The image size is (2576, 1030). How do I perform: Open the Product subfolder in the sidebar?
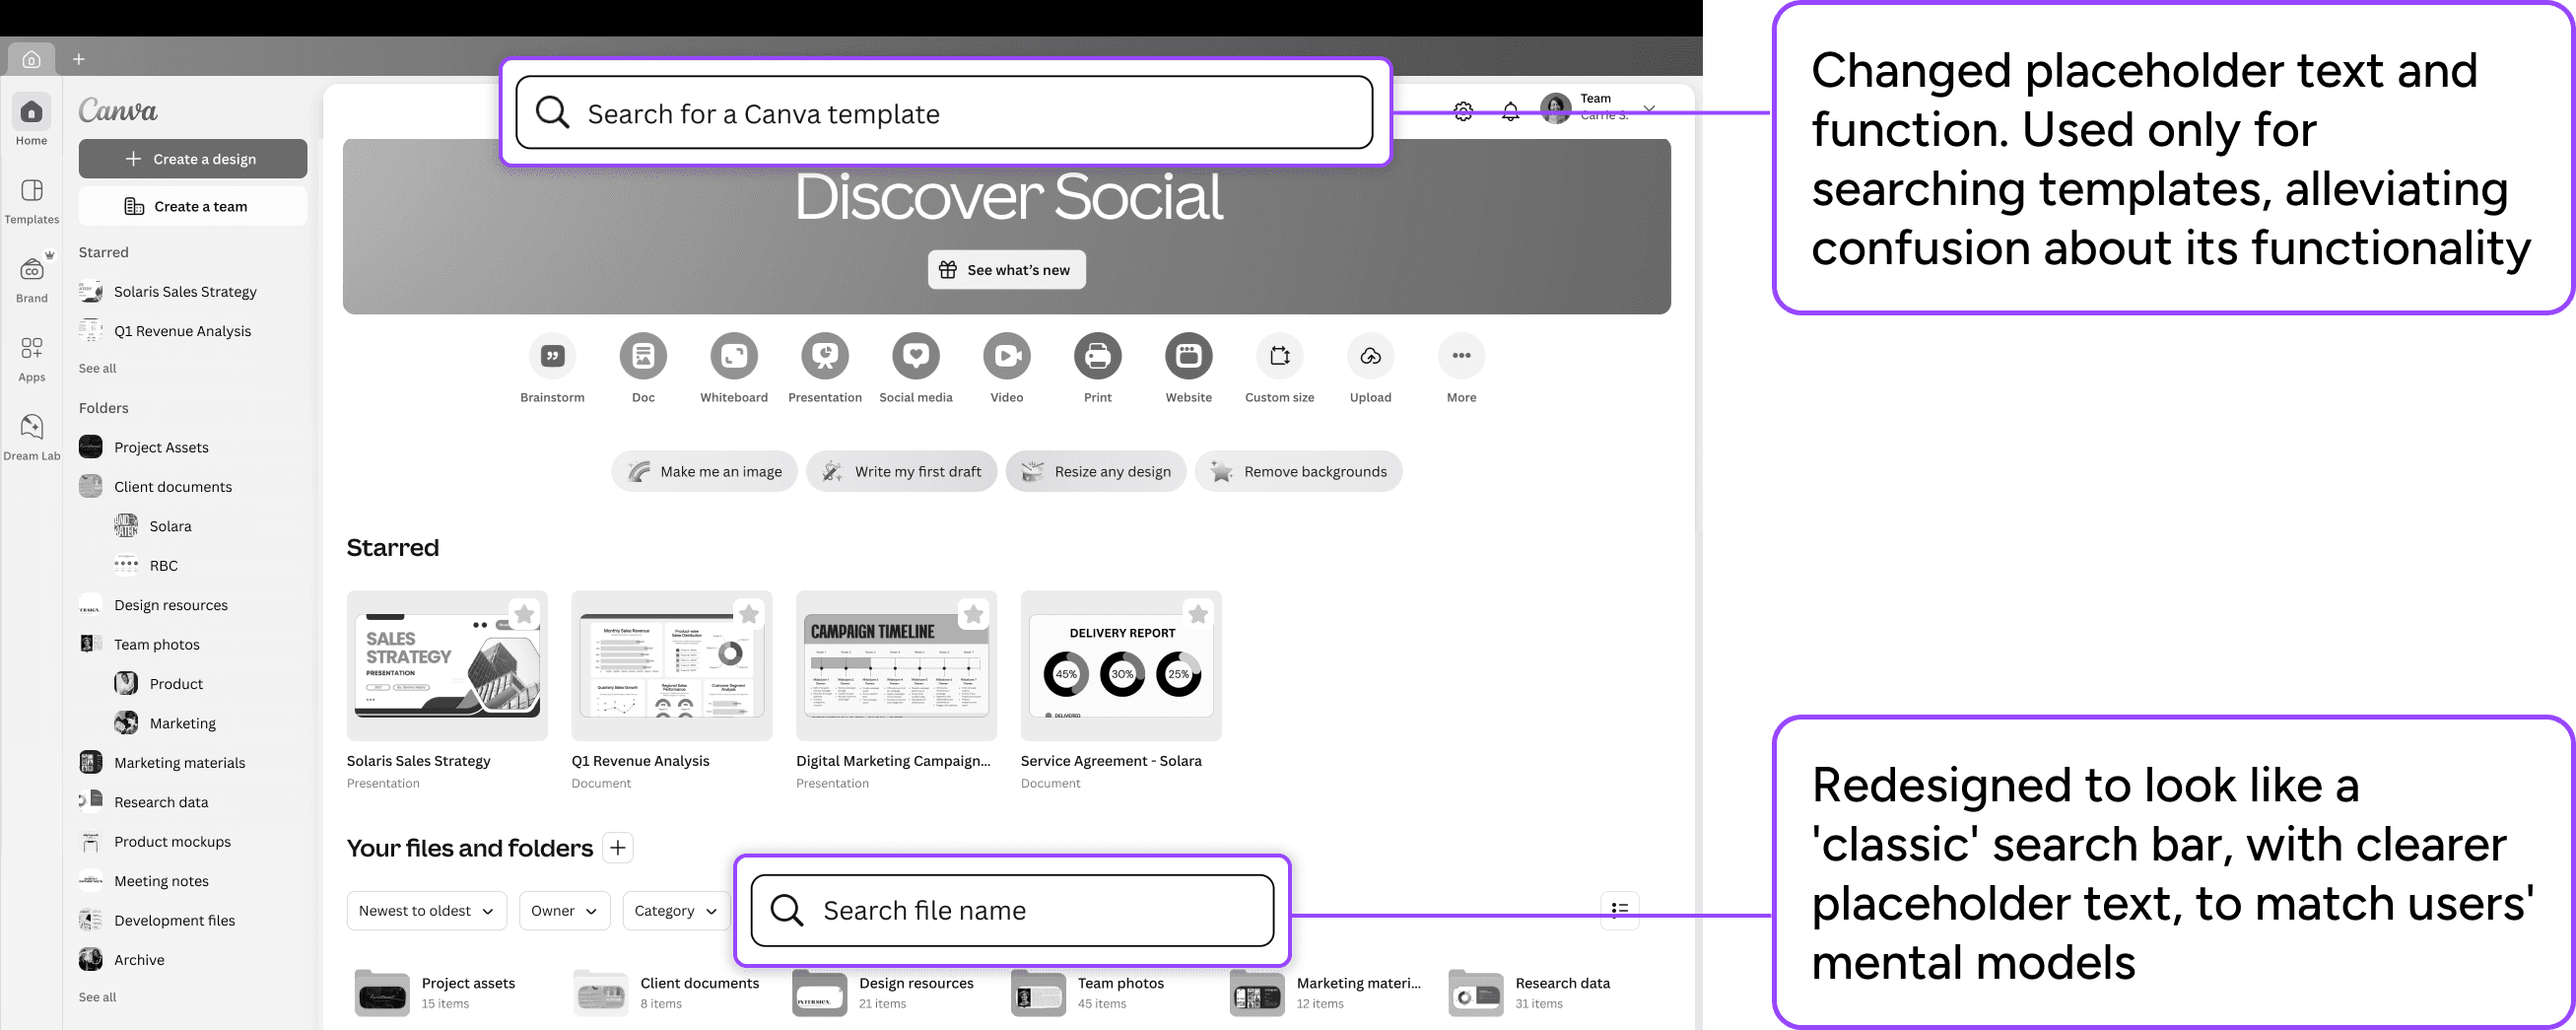[x=159, y=684]
